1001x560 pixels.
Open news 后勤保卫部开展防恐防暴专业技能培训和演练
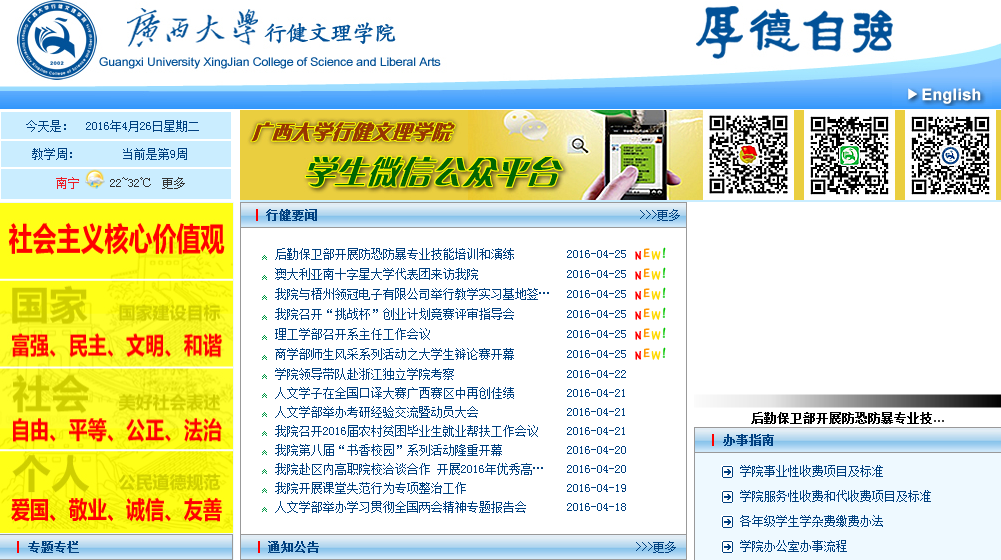pyautogui.click(x=395, y=254)
